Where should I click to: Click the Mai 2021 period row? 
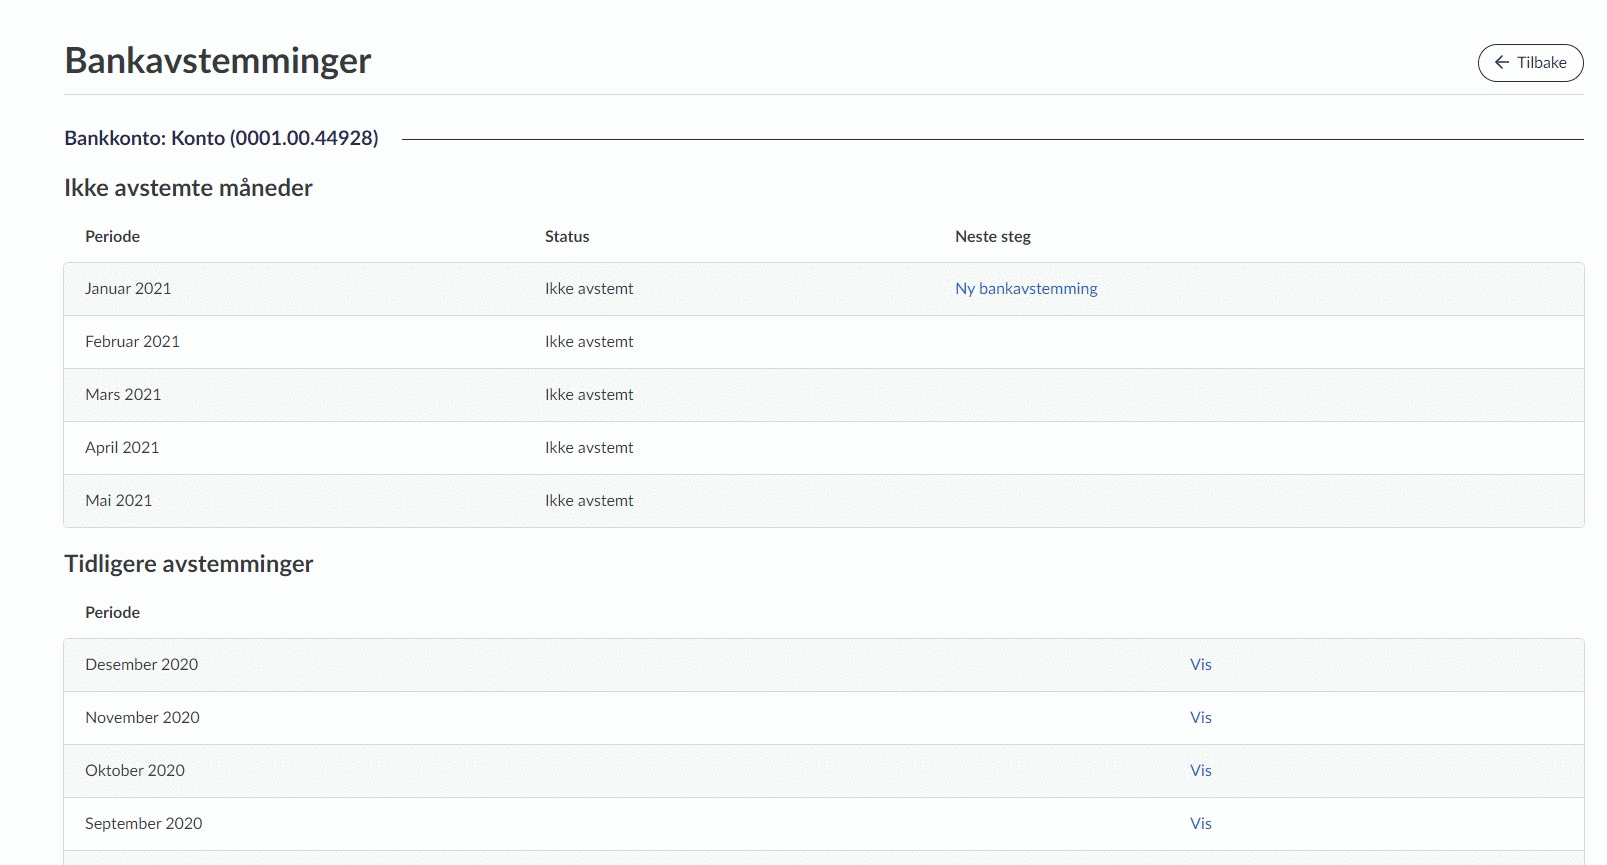pos(119,500)
